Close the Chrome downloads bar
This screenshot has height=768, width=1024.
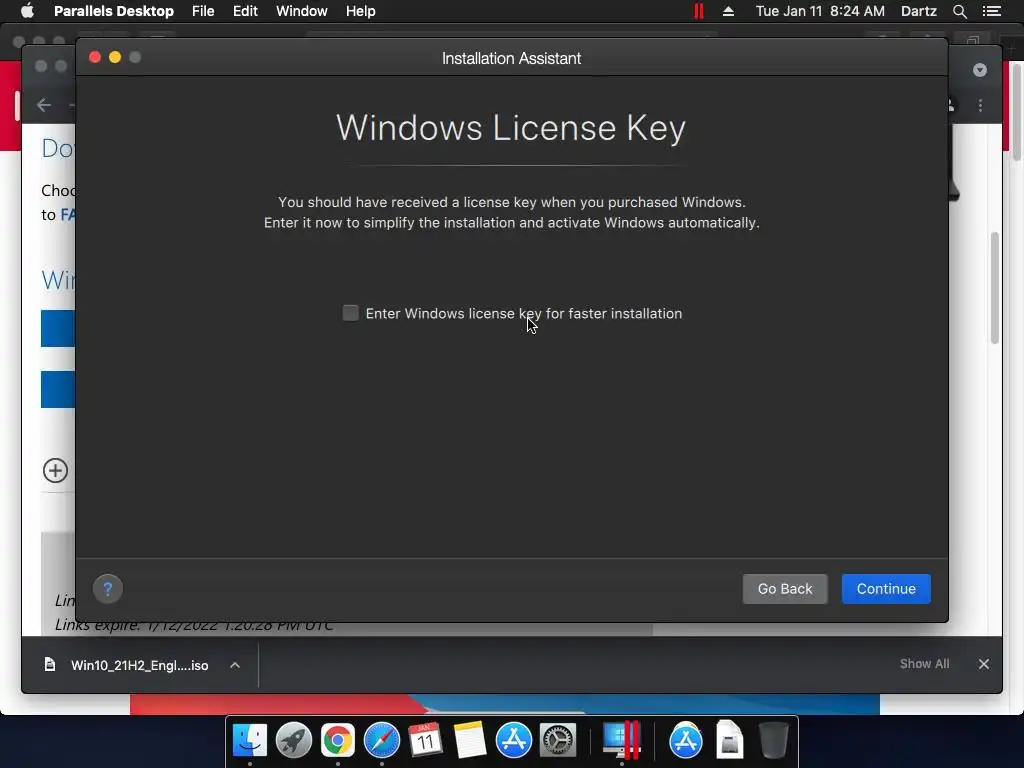pos(984,664)
